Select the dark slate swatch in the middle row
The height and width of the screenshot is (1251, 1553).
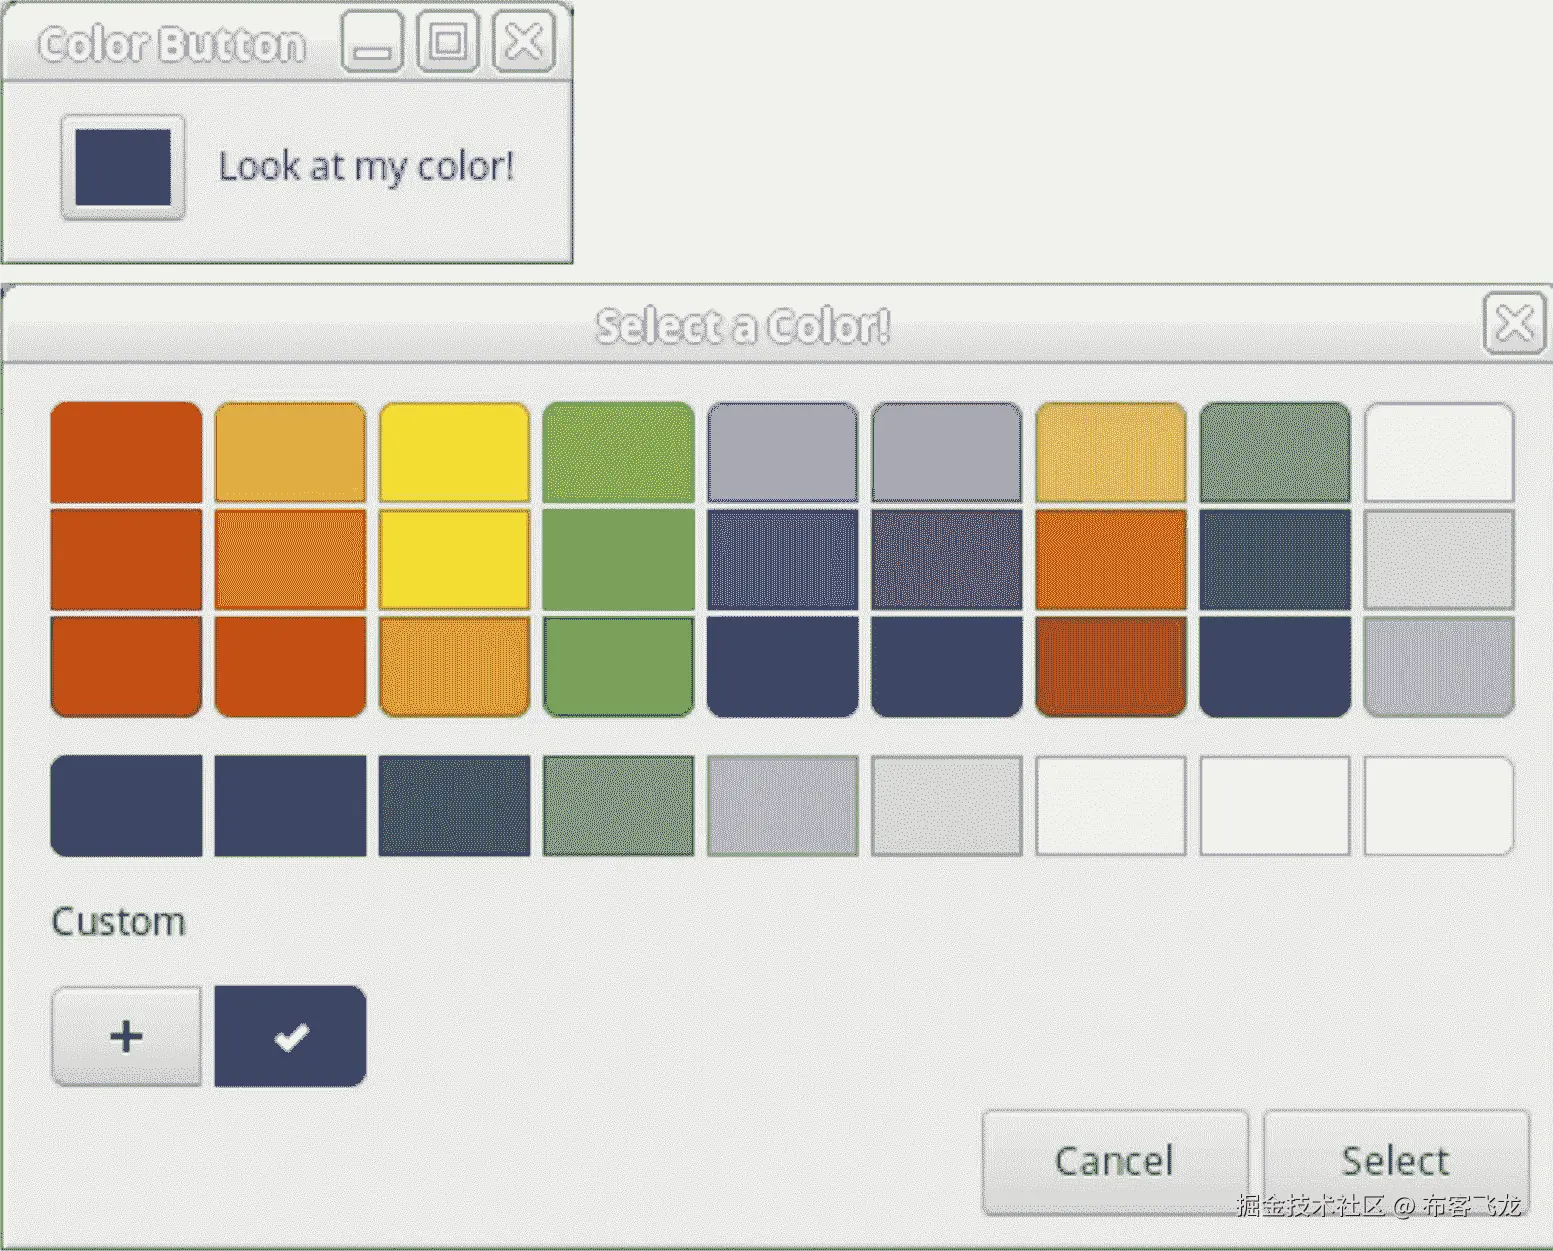(1275, 559)
